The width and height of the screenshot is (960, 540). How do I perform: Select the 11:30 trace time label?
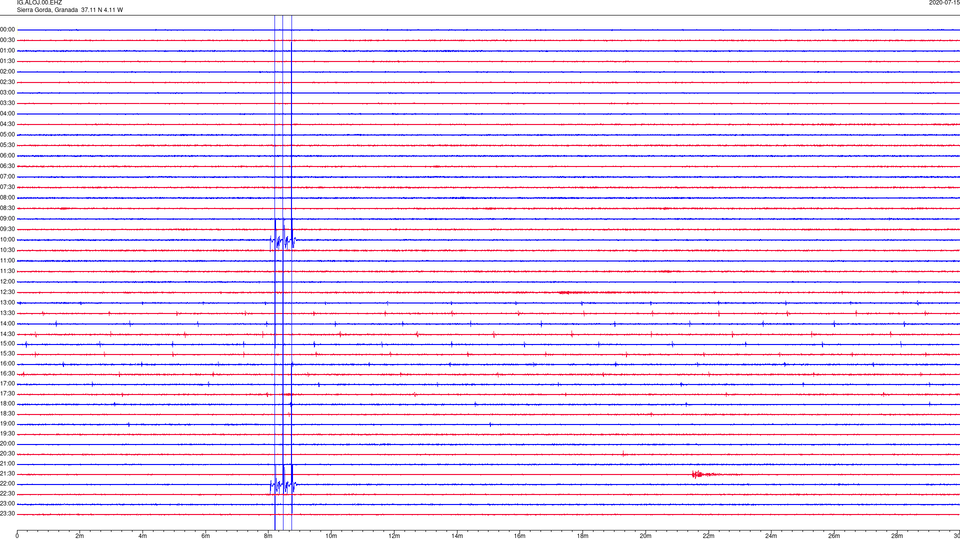coord(8,271)
